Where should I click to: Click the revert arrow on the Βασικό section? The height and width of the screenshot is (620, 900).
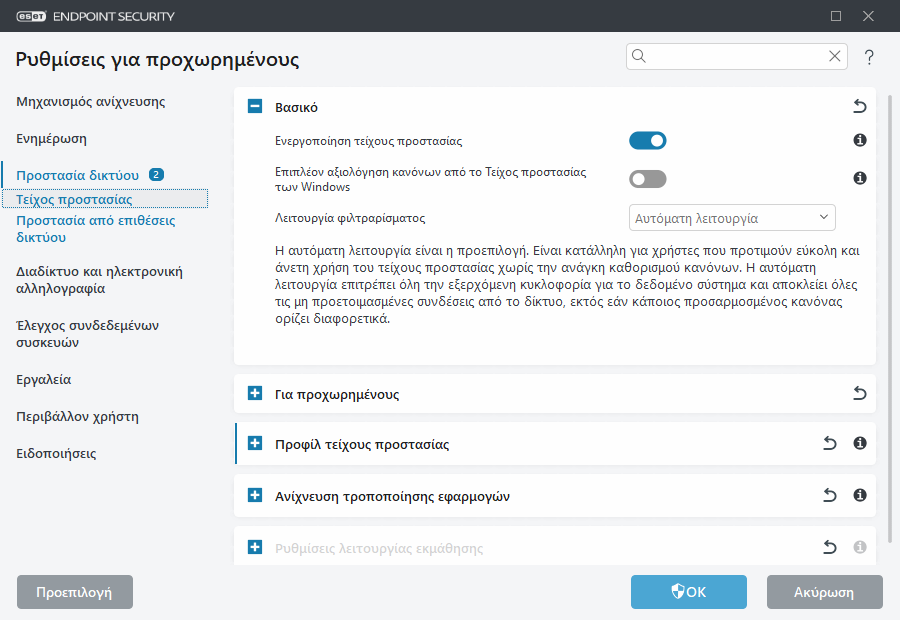pos(859,104)
